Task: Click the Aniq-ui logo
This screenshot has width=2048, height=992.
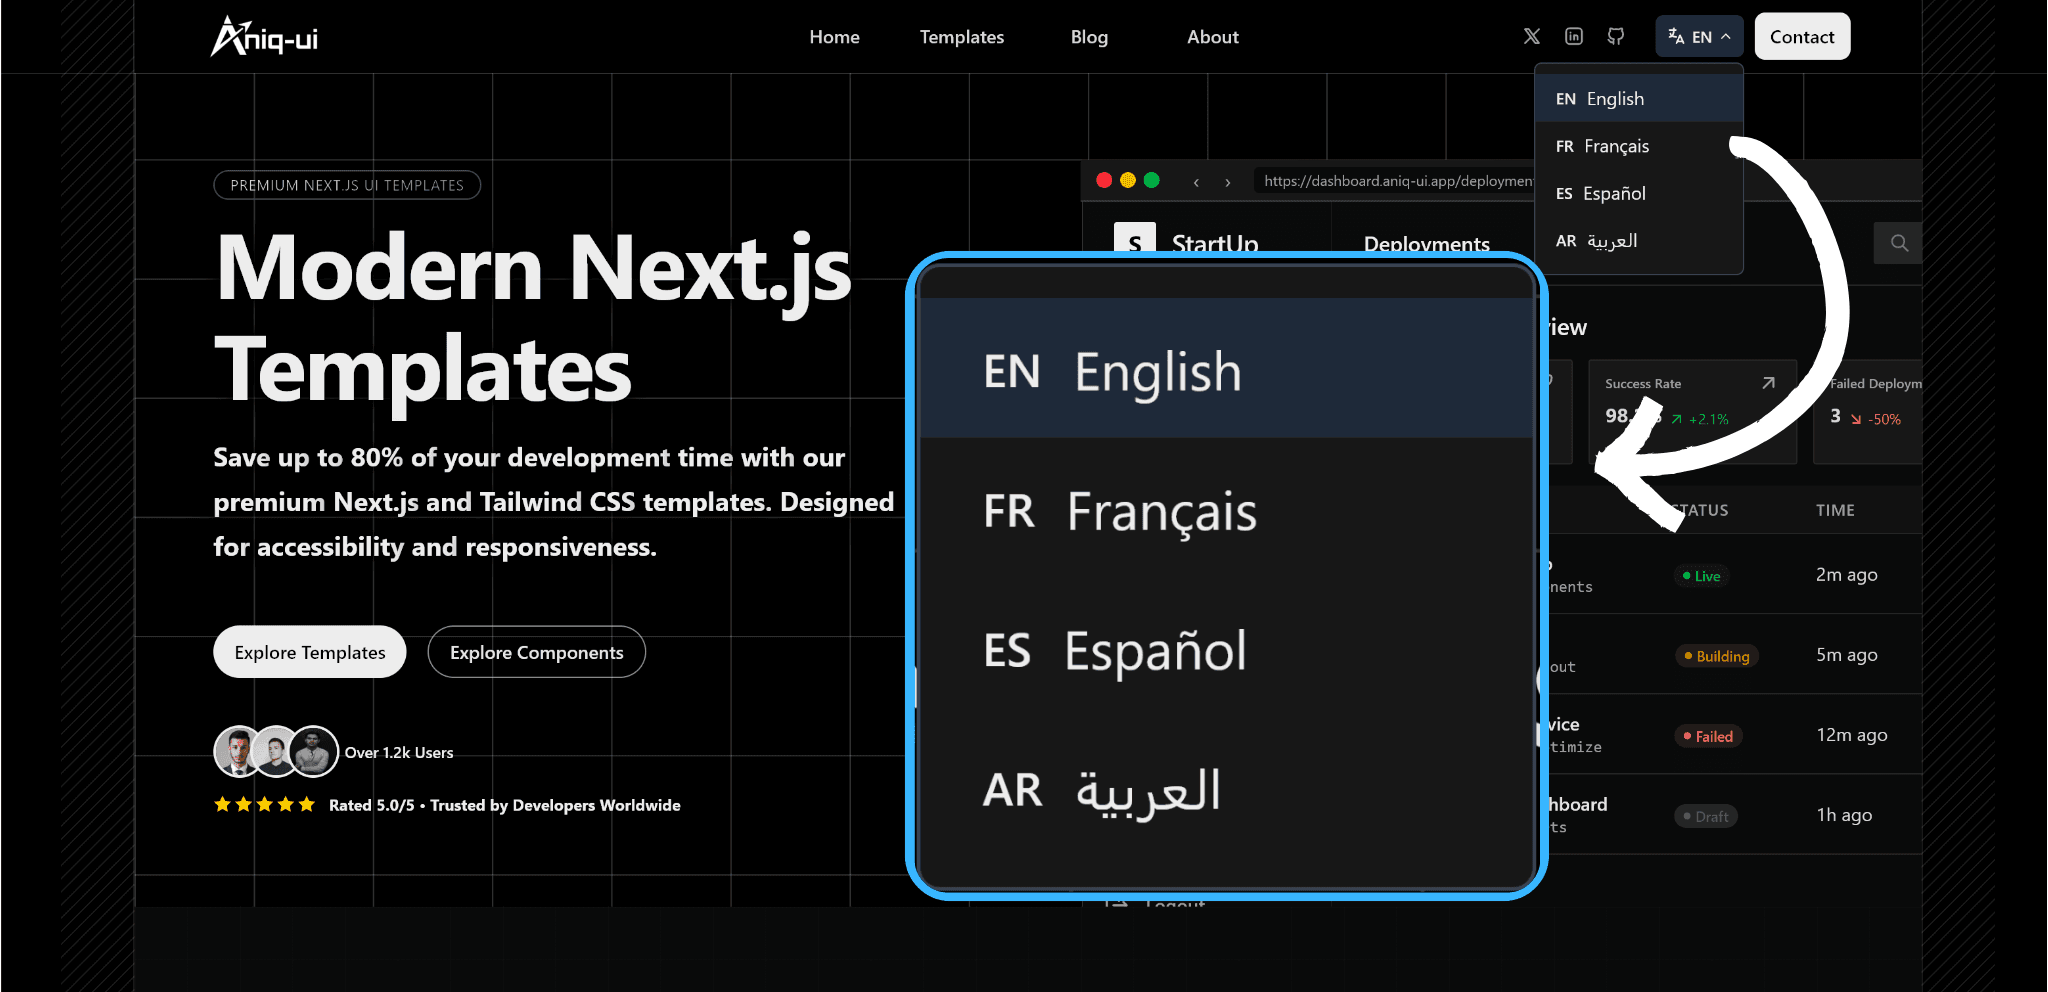Action: [x=263, y=36]
